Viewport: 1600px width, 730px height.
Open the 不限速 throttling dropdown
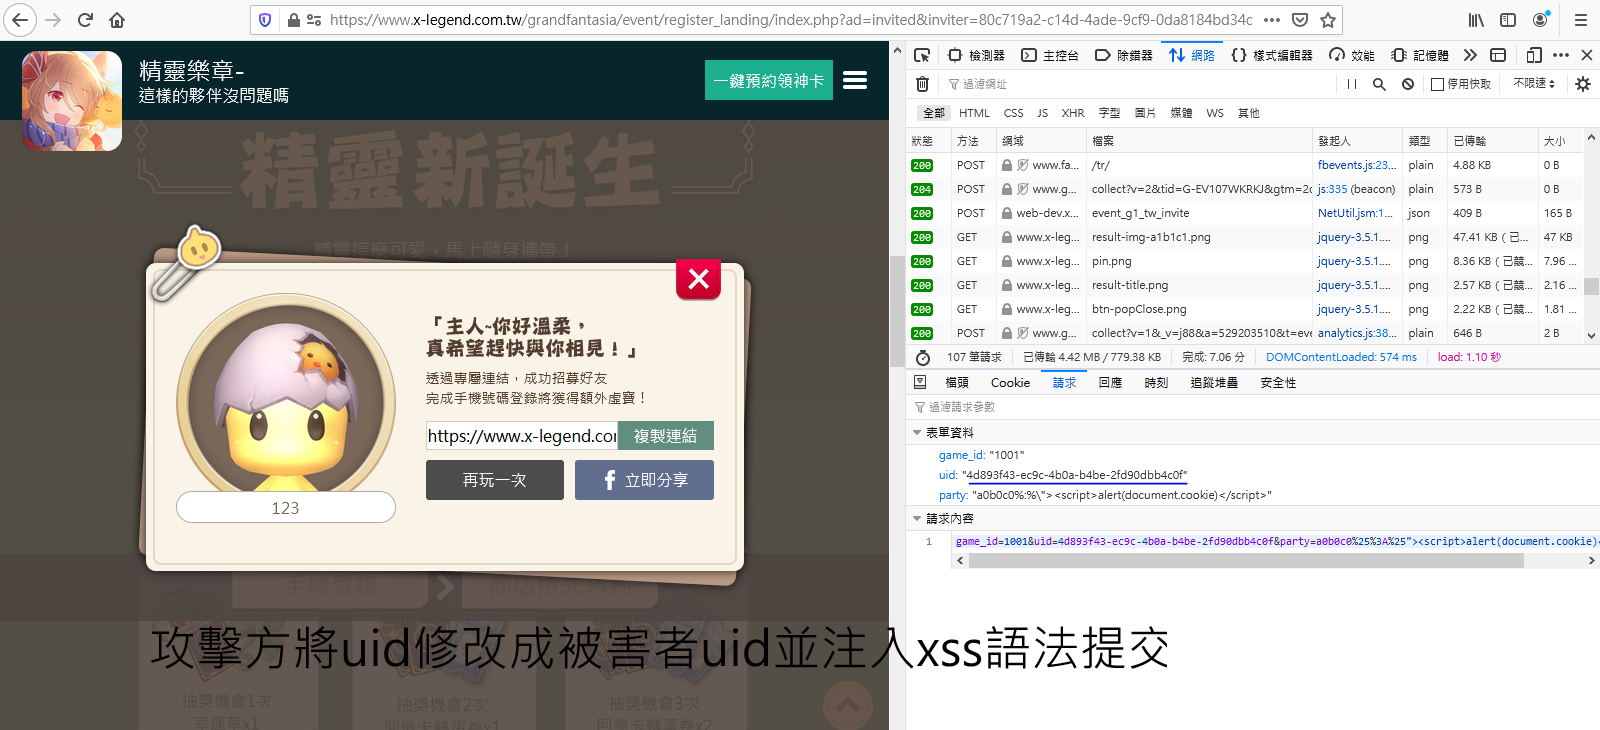click(1535, 83)
